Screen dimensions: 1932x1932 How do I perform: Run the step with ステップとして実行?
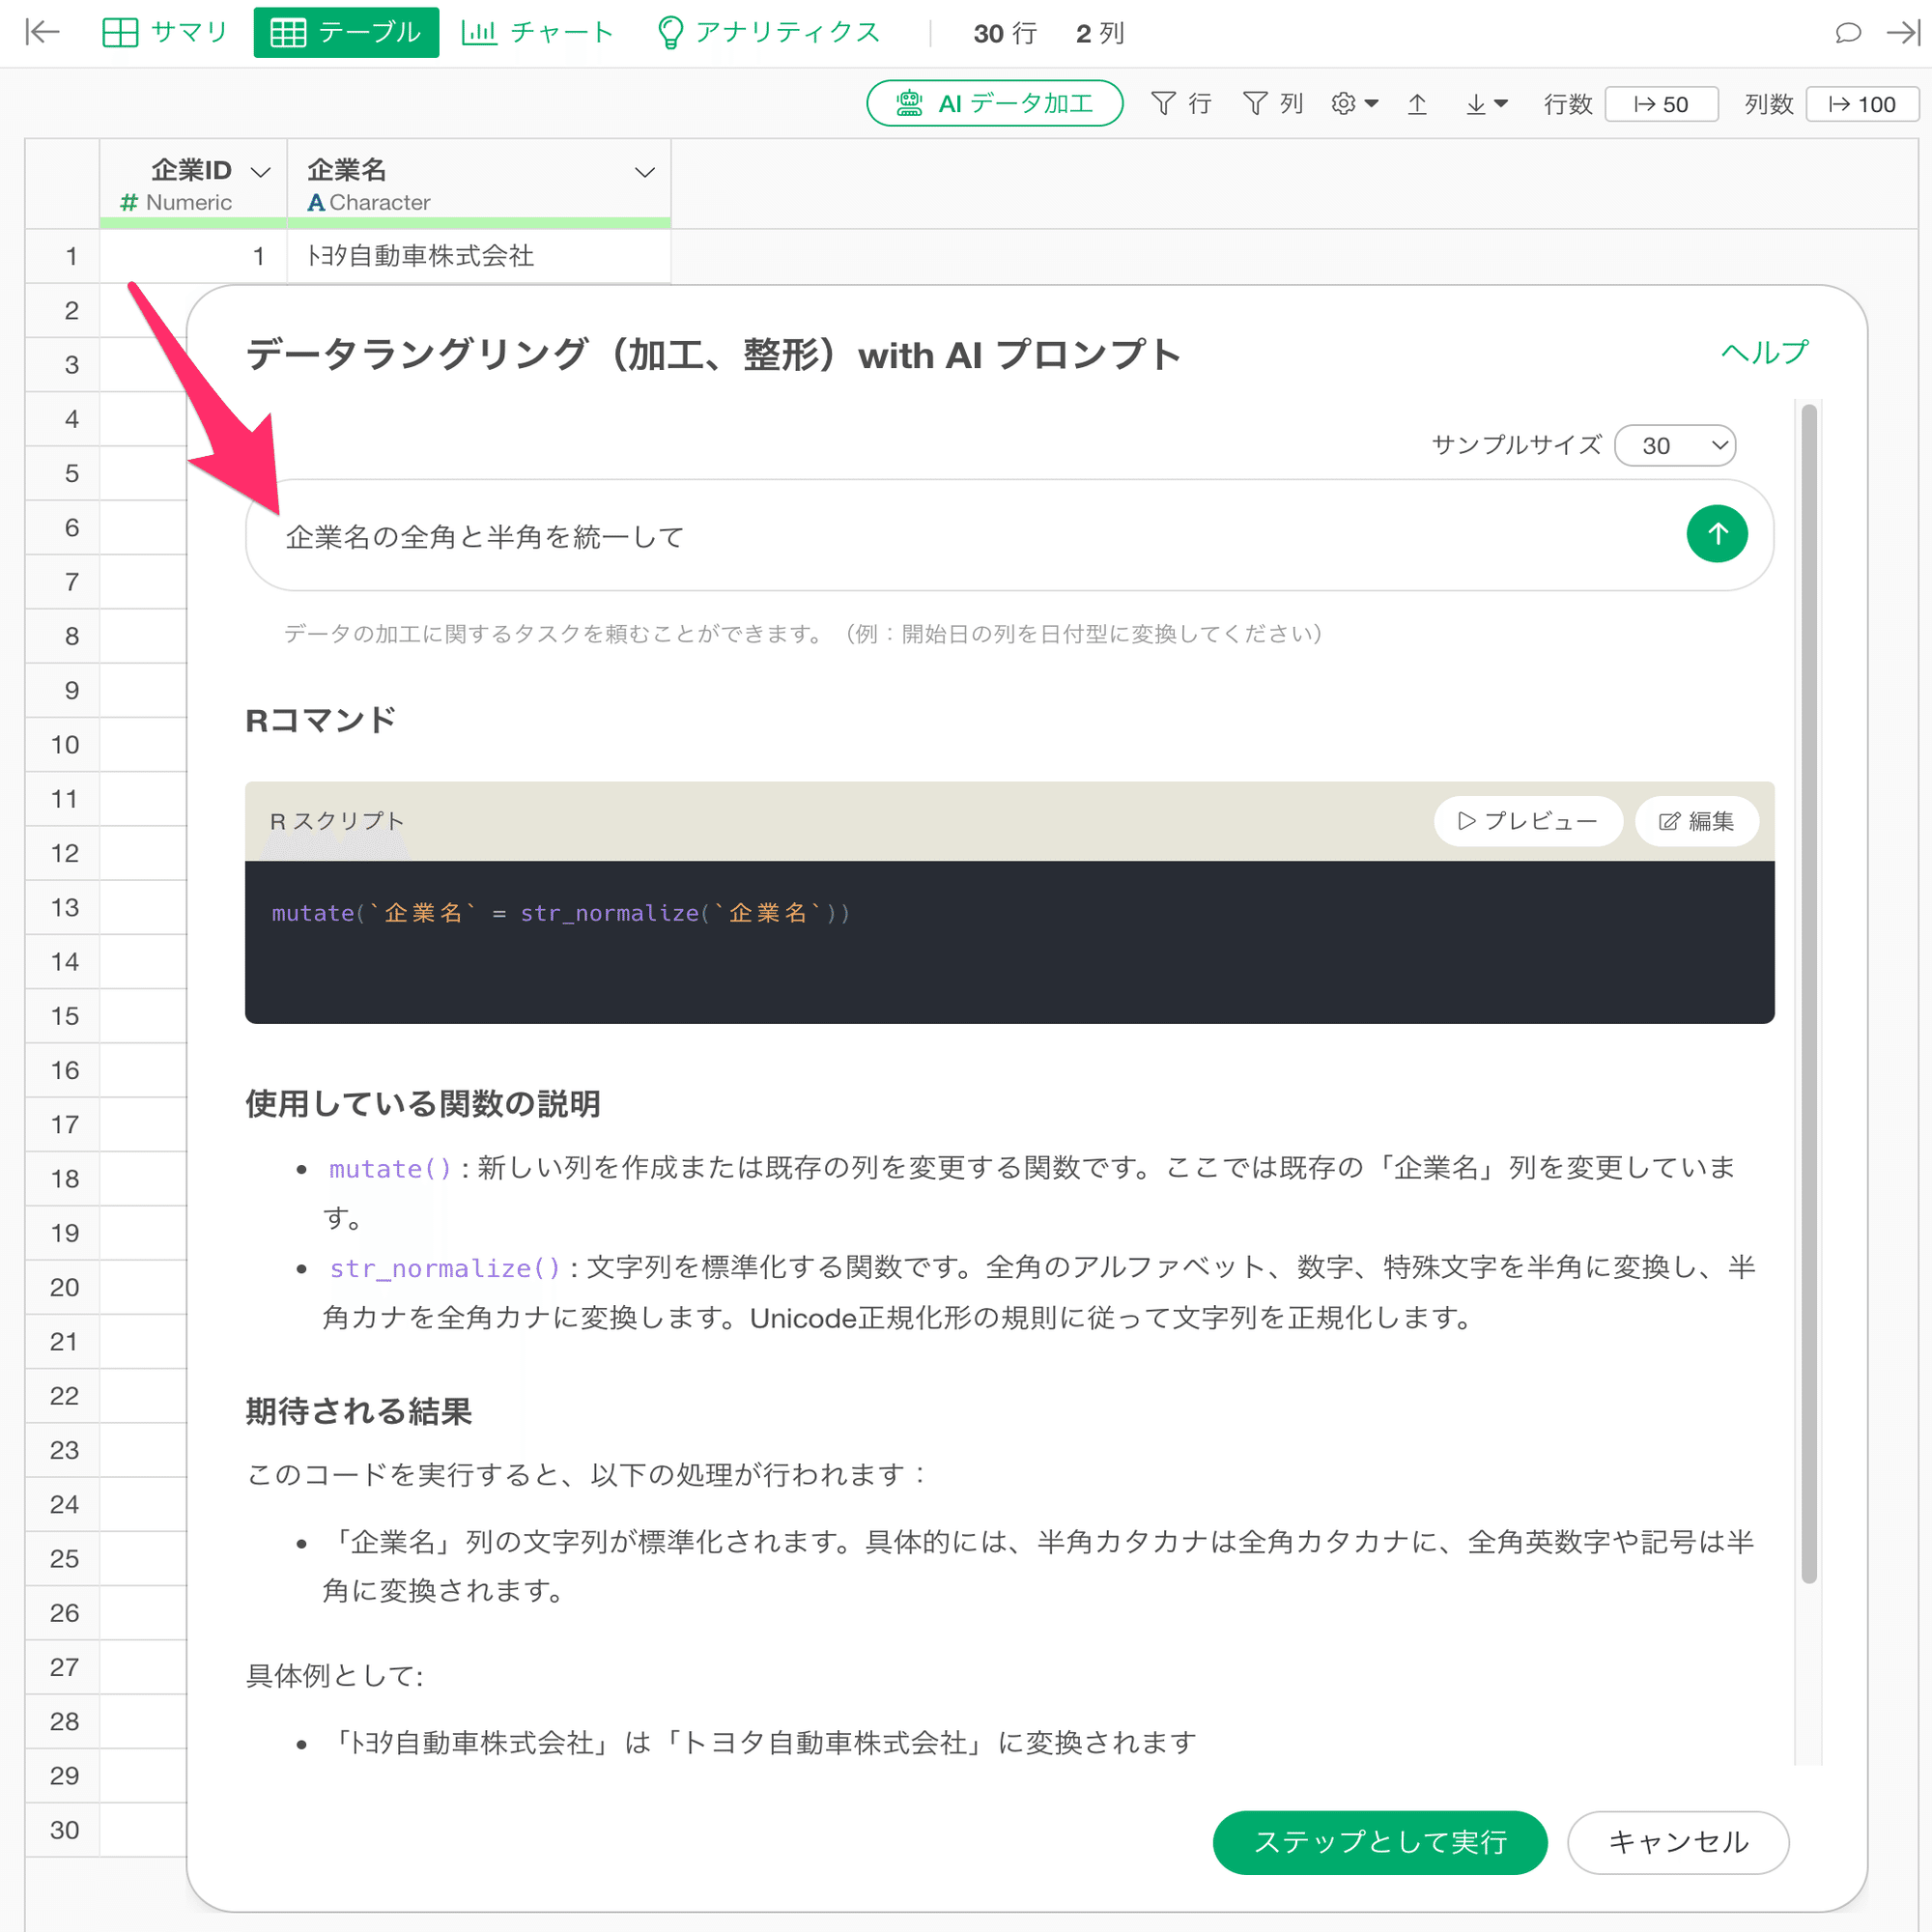pyautogui.click(x=1380, y=1843)
